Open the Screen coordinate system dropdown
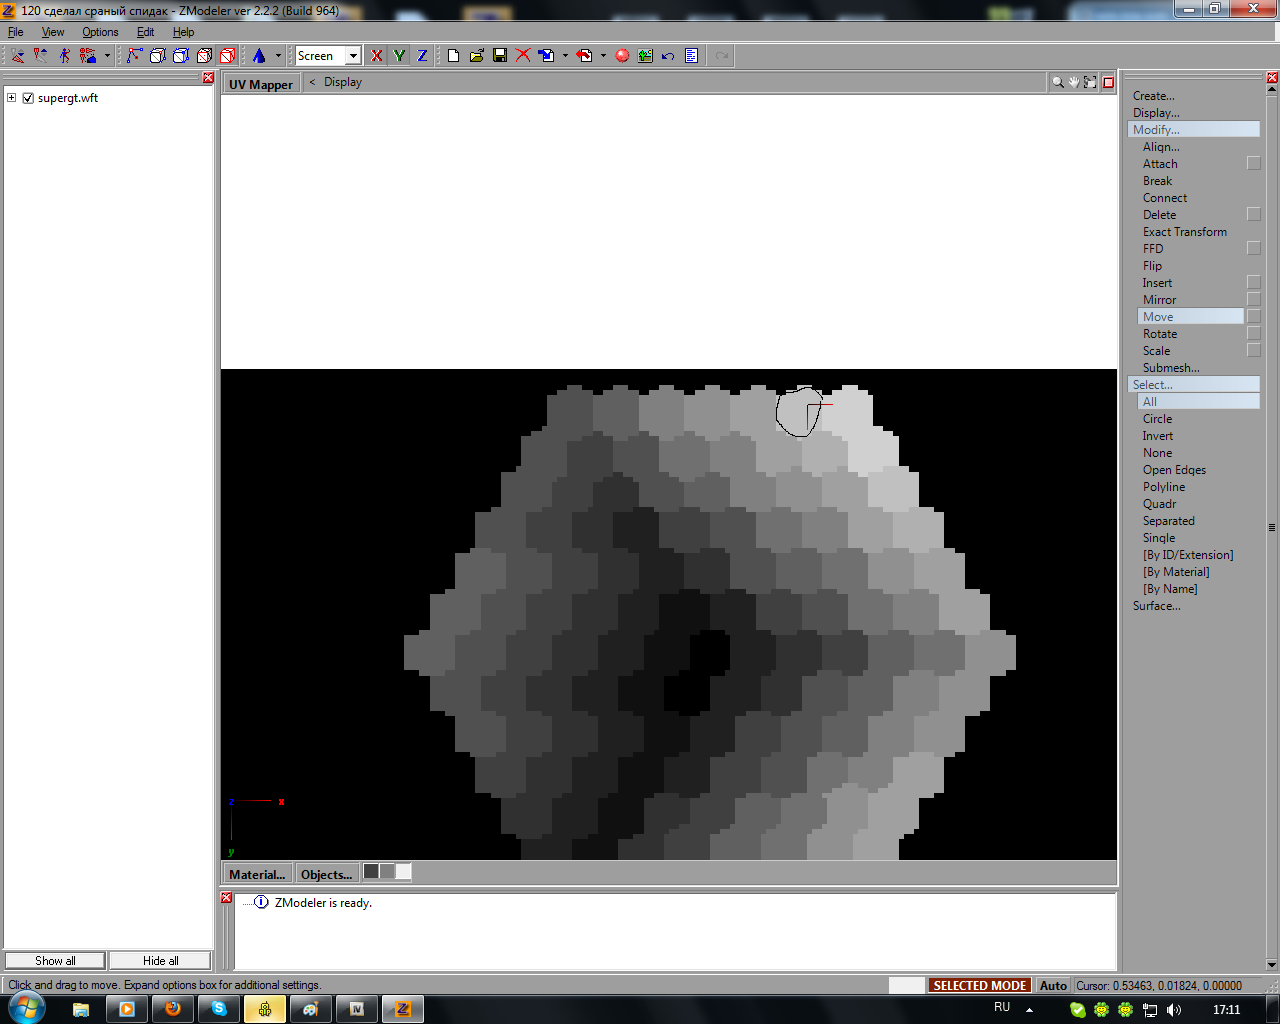 (x=353, y=56)
